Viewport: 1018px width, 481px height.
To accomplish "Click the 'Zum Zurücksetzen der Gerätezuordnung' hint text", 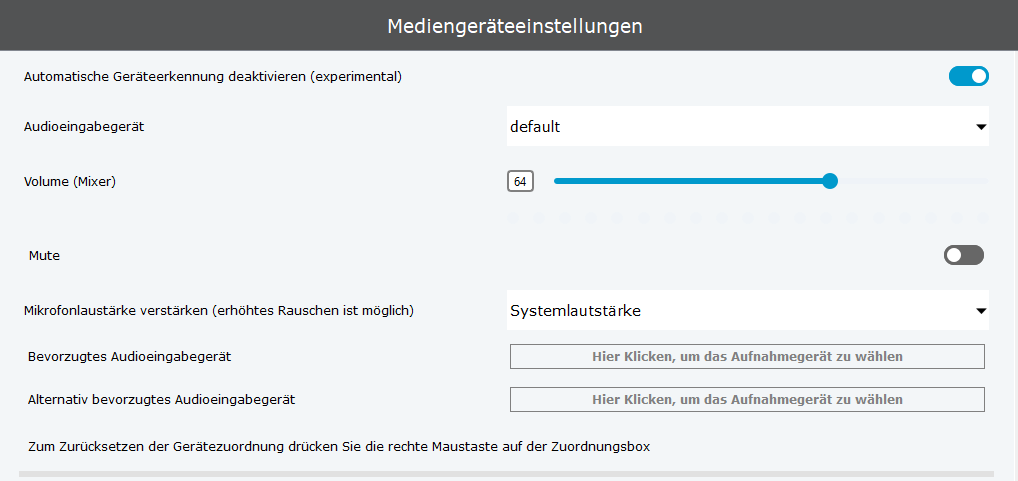I will coord(339,446).
